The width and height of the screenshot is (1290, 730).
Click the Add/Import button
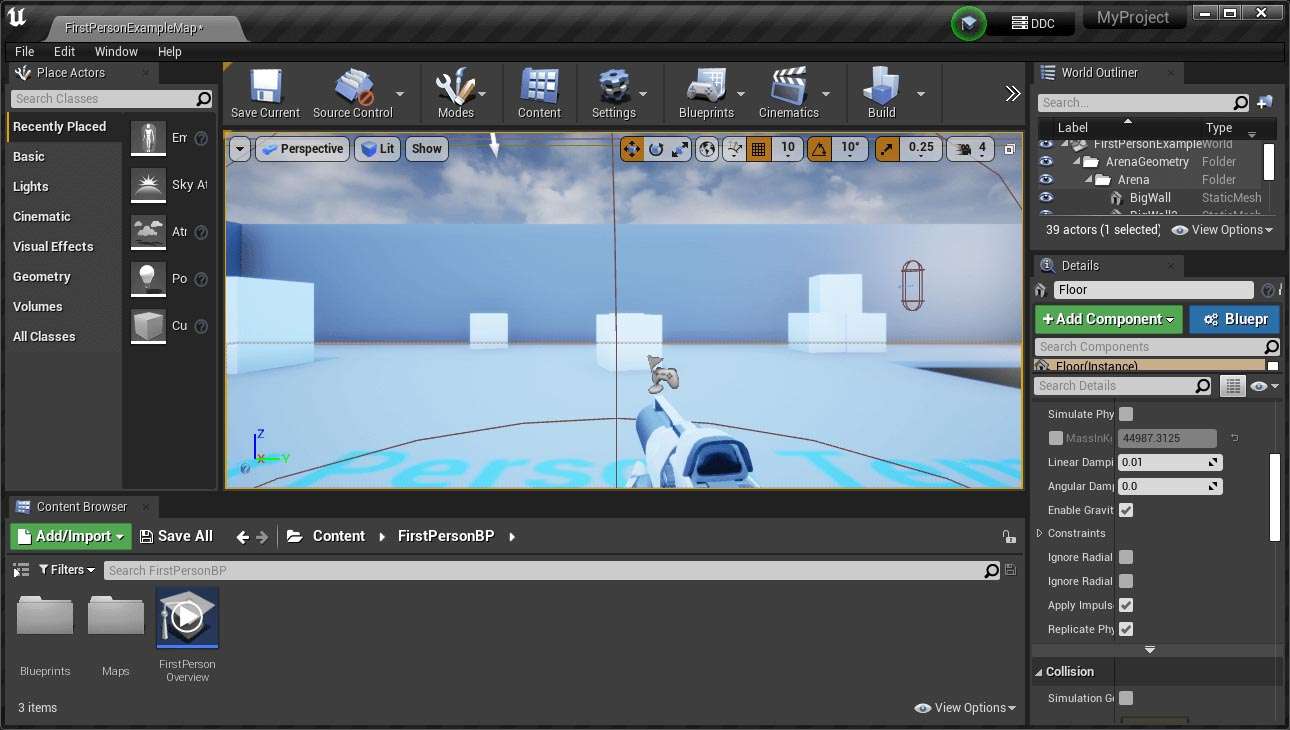[71, 536]
